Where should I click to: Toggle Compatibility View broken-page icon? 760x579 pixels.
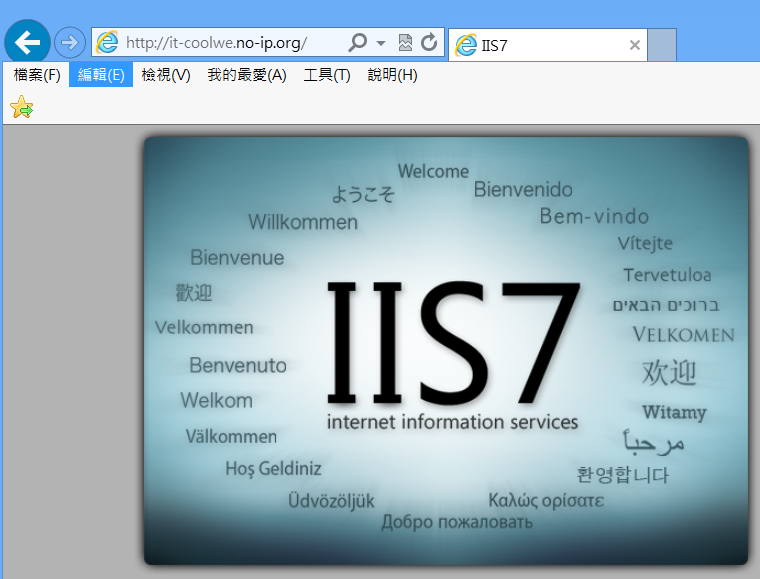pyautogui.click(x=405, y=43)
